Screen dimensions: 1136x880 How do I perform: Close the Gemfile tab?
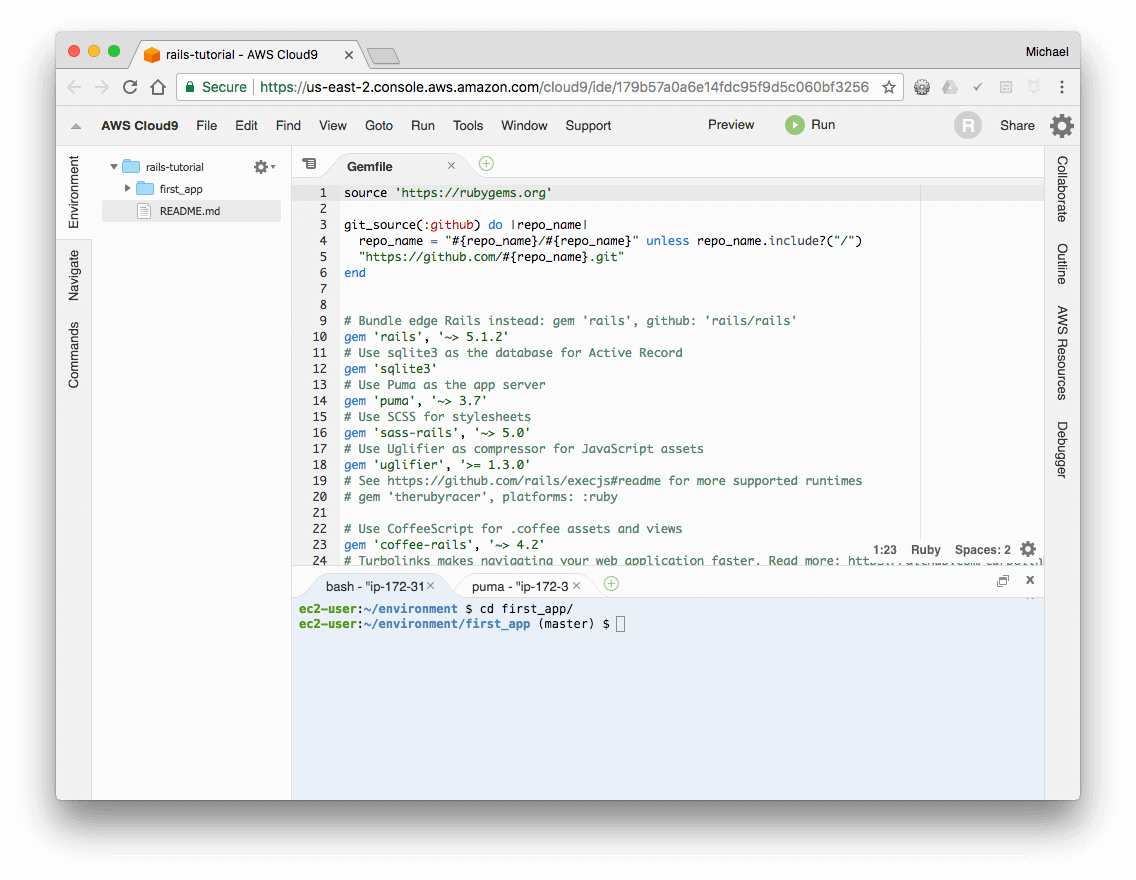pyautogui.click(x=451, y=166)
